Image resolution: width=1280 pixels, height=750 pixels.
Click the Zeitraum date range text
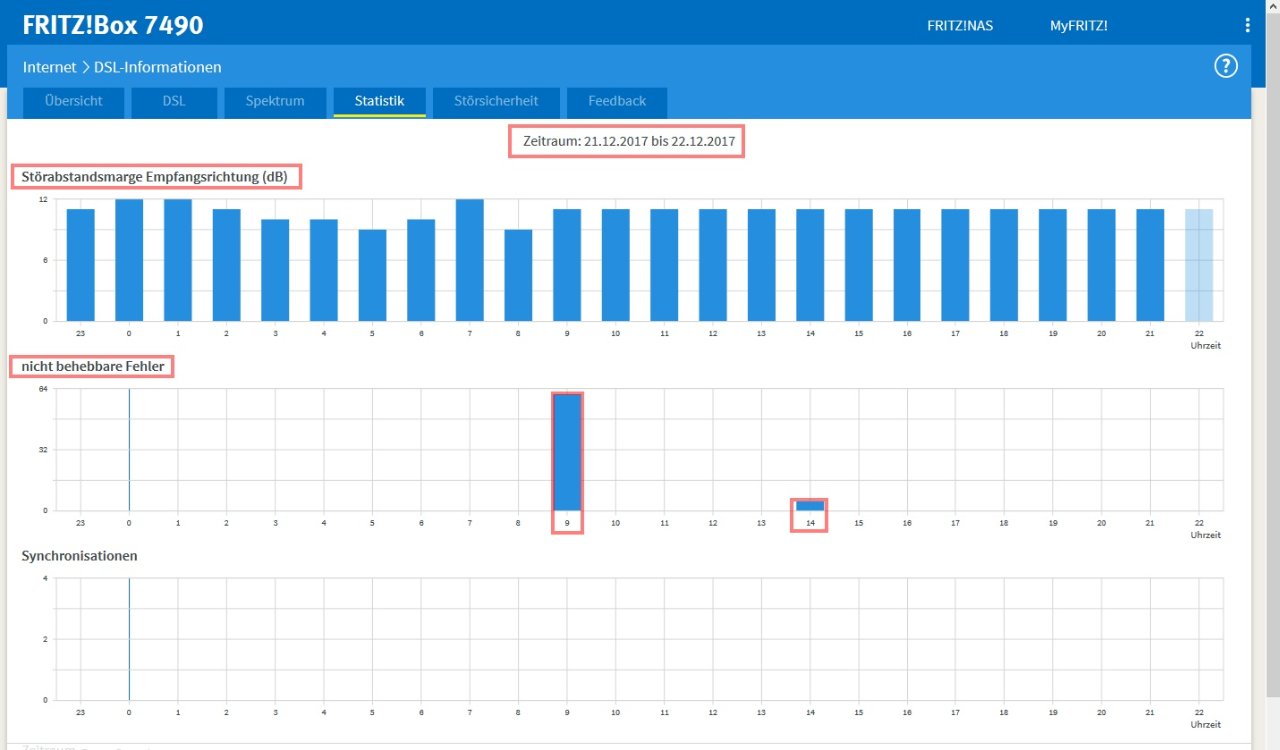[629, 142]
